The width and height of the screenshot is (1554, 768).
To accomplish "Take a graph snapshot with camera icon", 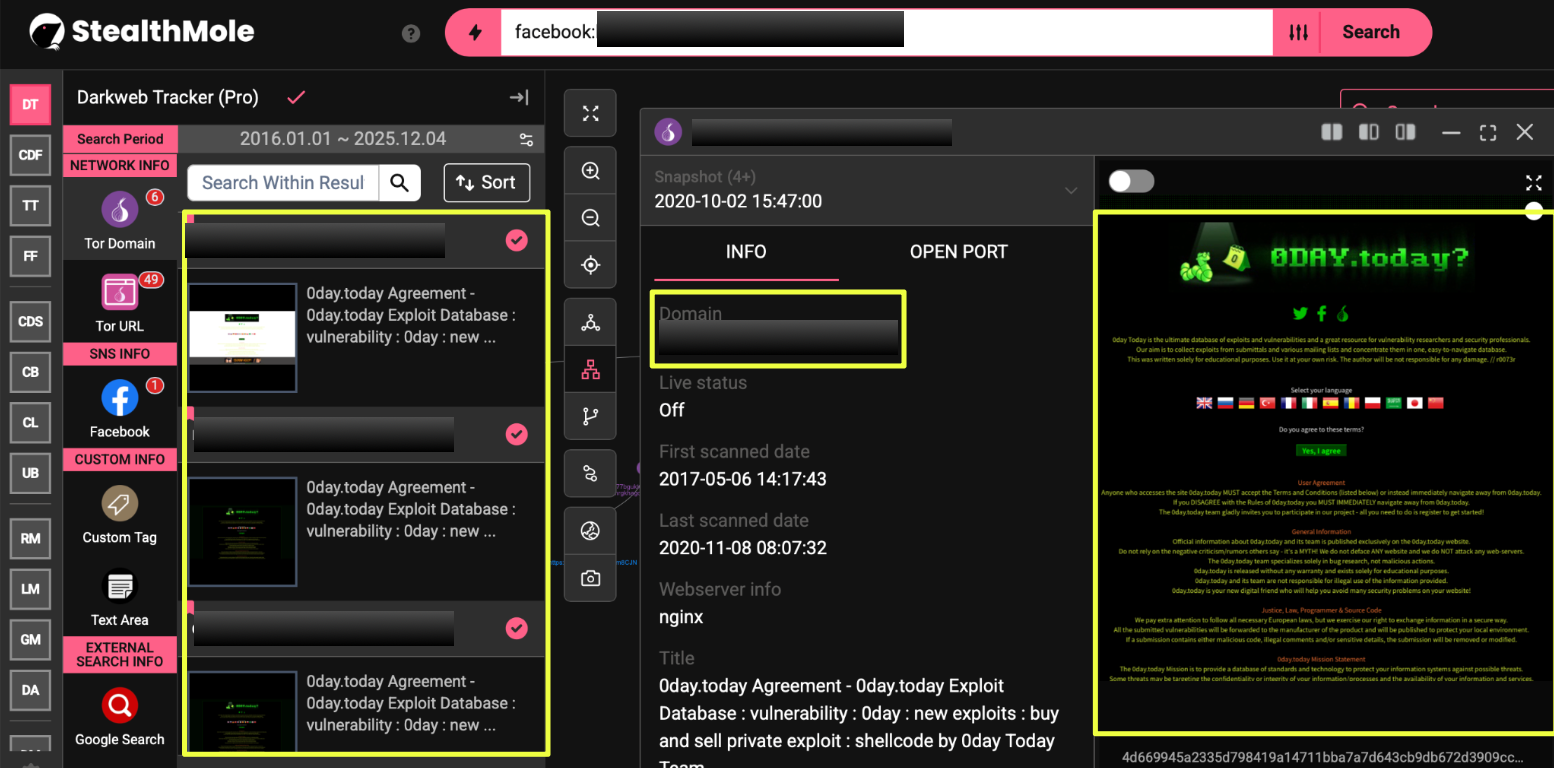I will 590,578.
